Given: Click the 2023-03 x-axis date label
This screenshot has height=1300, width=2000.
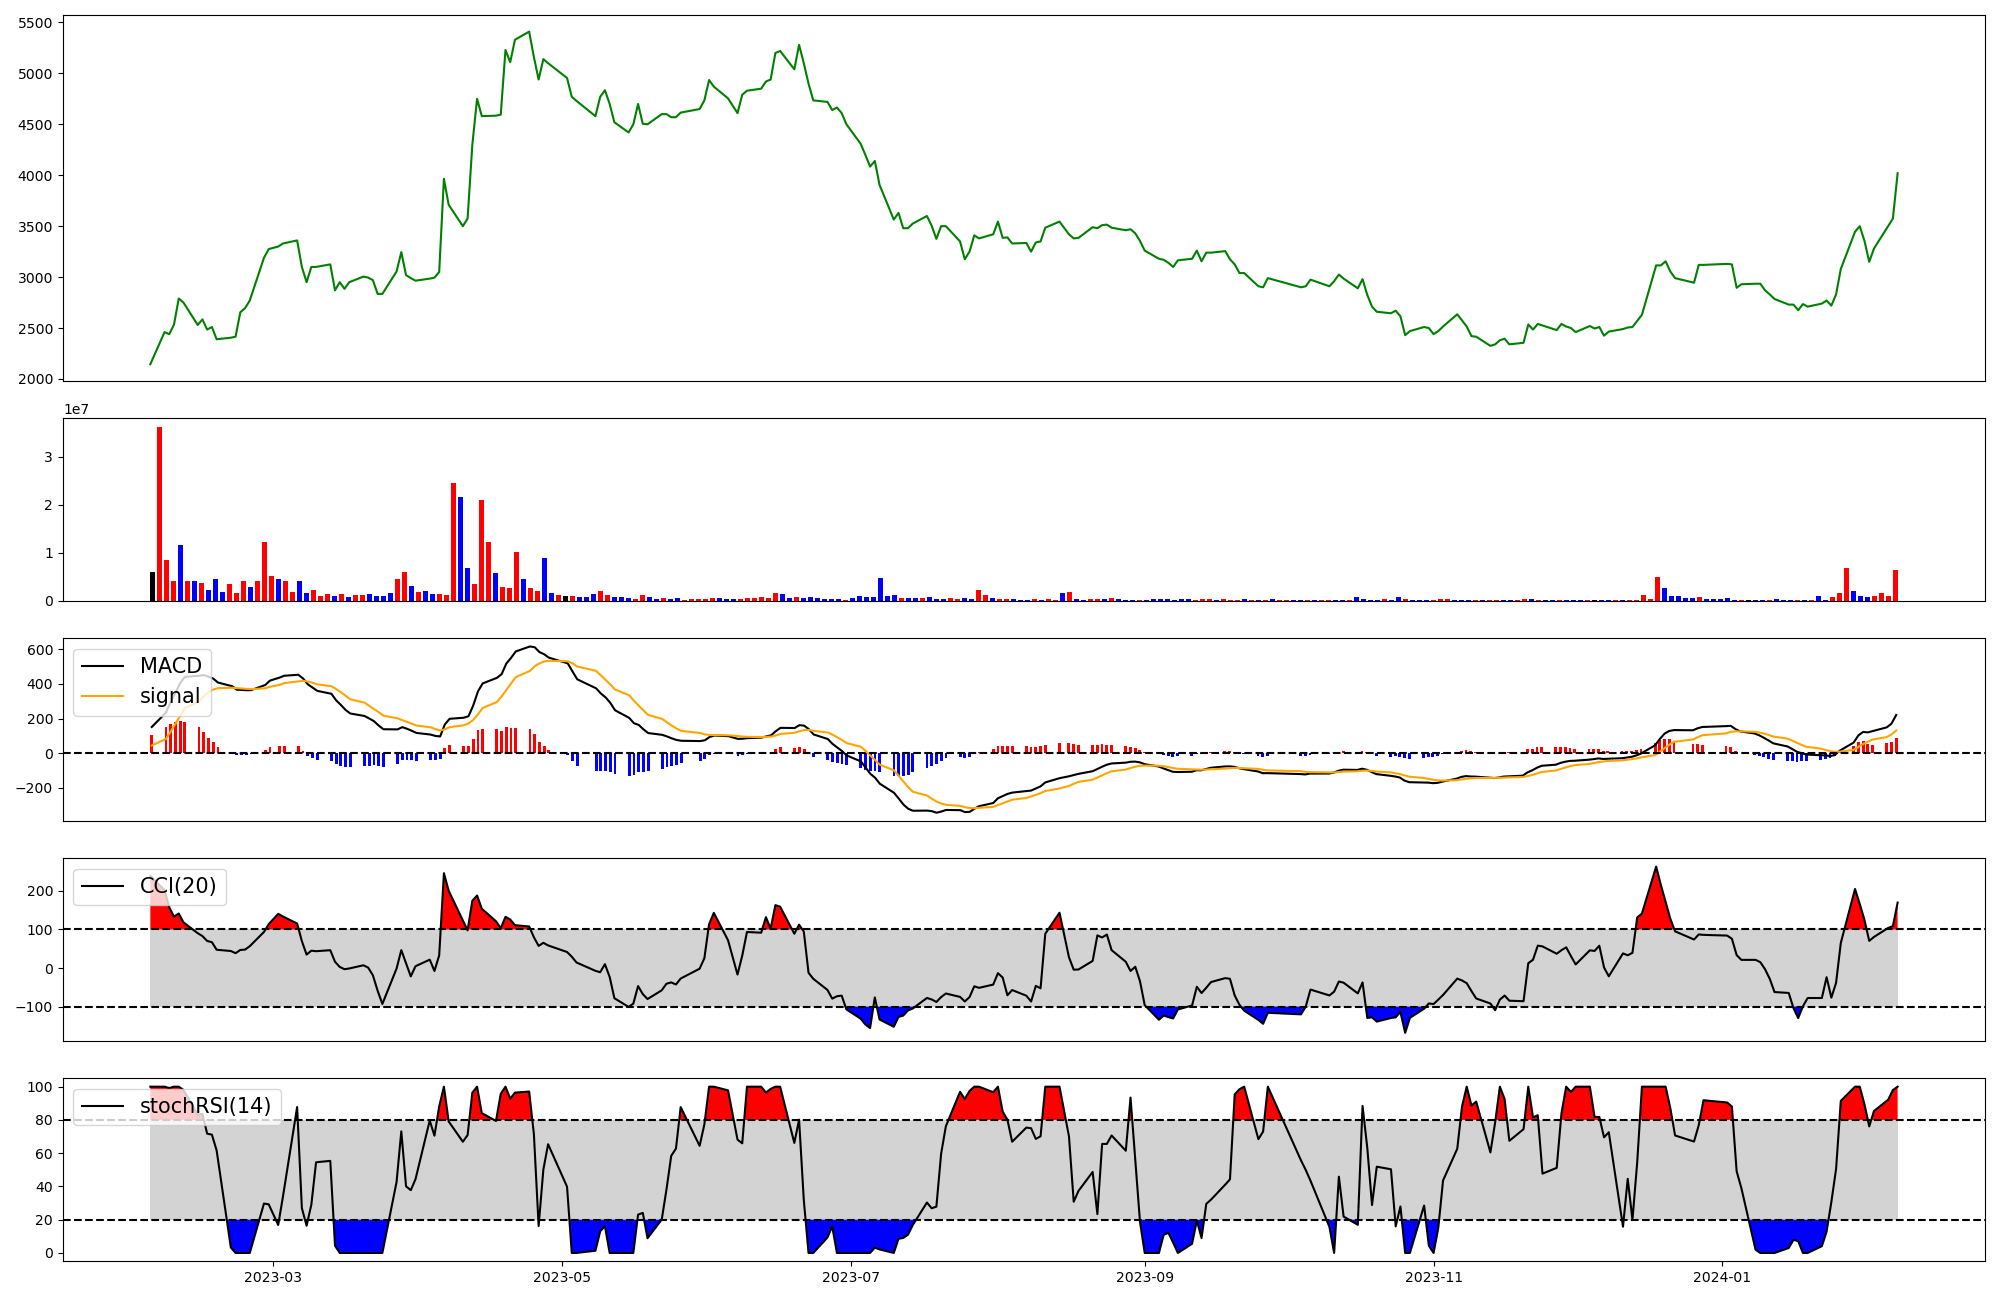Looking at the screenshot, I should pos(273,1277).
